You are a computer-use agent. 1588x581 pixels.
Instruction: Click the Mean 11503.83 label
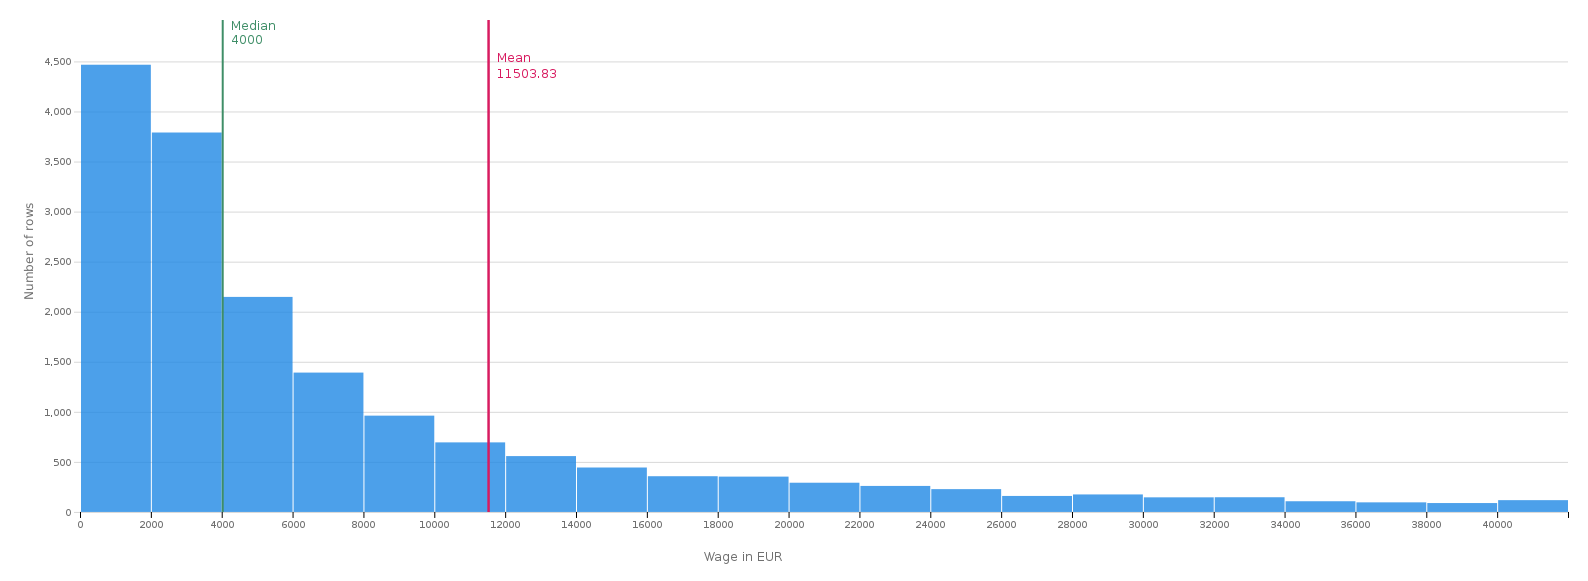click(527, 66)
